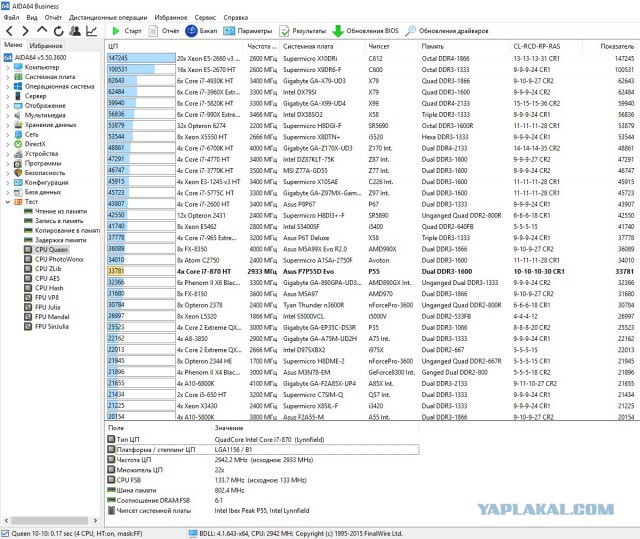Open Параметры settings in toolbar
640x539 pixels.
coord(249,31)
